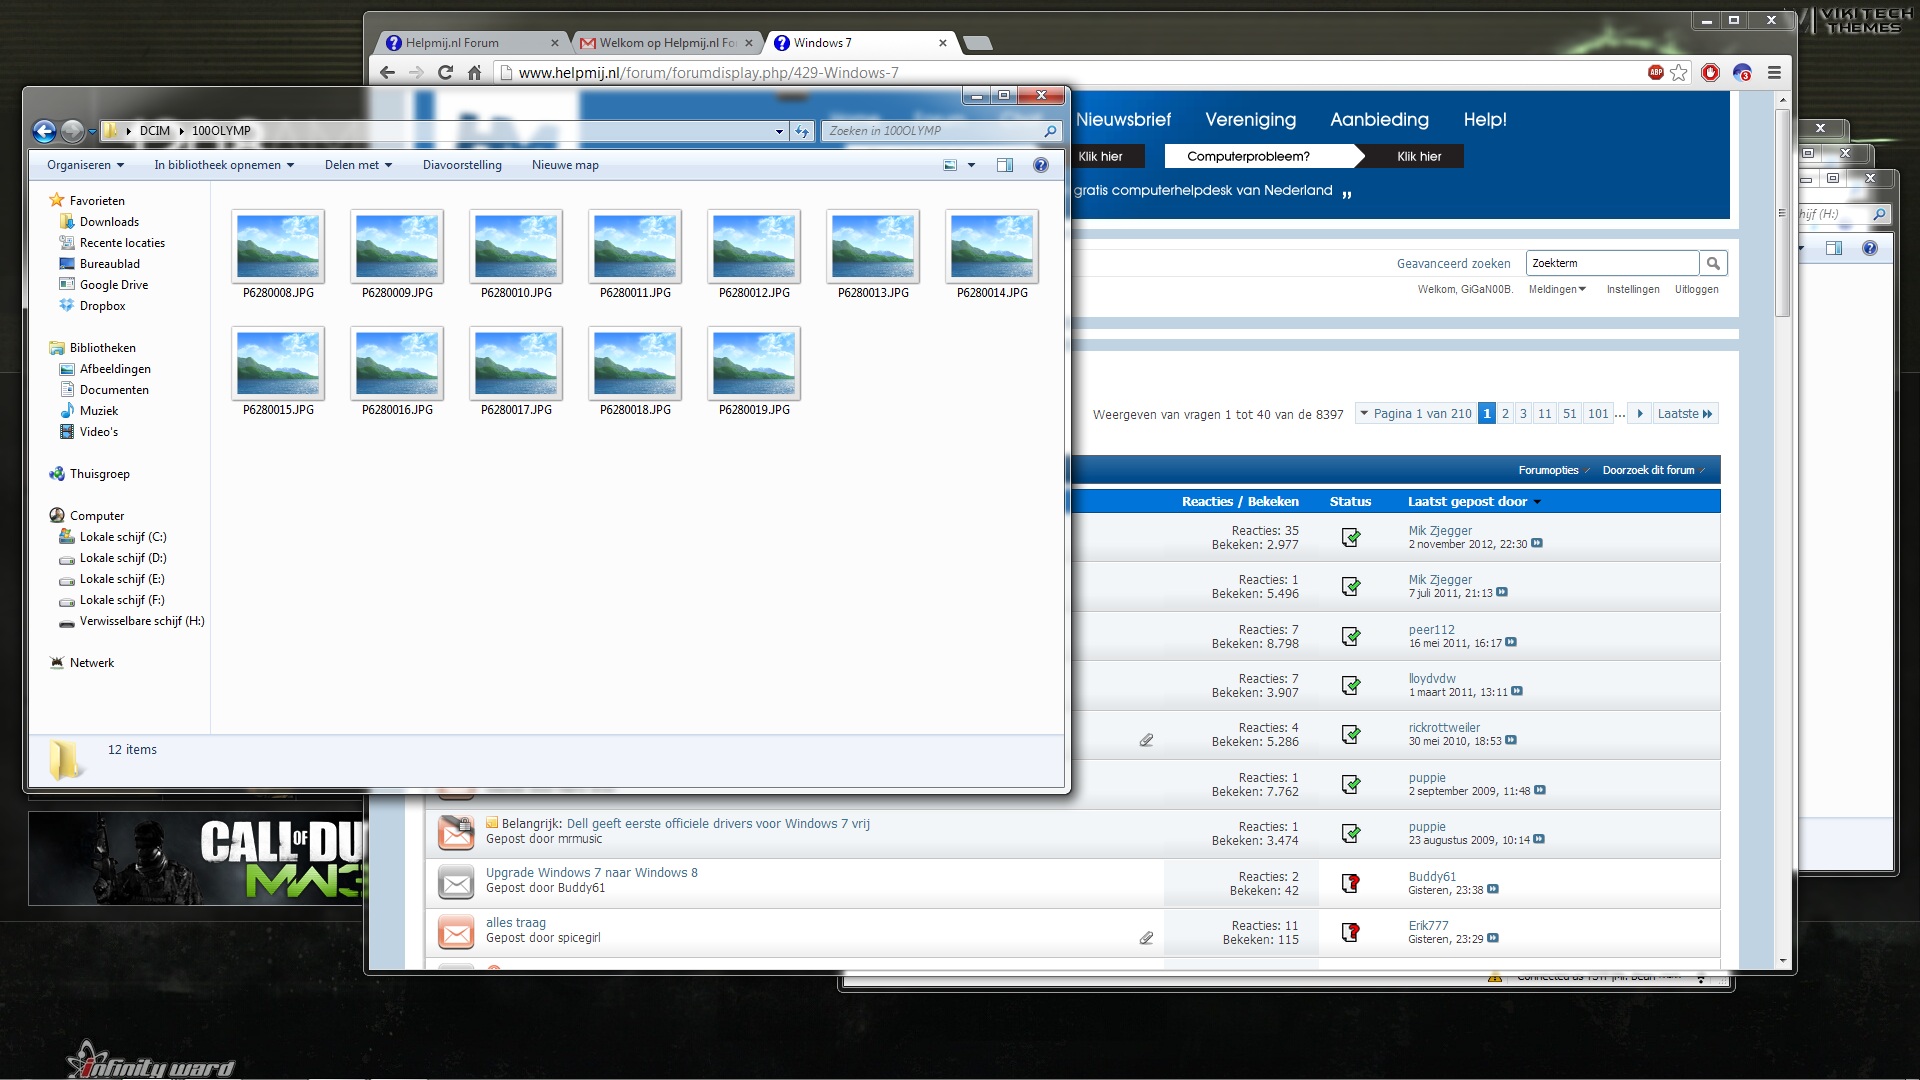This screenshot has width=1920, height=1080.
Task: Open Chrome menu hamburger icon
Action: click(1774, 72)
